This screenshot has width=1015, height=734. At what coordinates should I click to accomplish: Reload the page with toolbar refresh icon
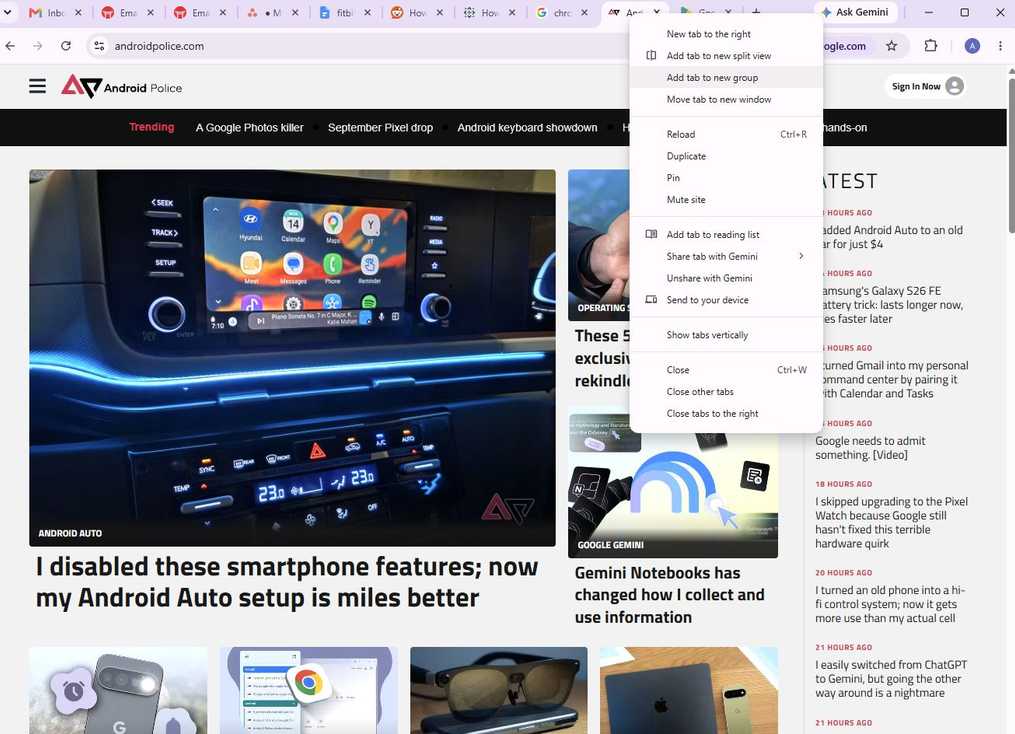65,46
